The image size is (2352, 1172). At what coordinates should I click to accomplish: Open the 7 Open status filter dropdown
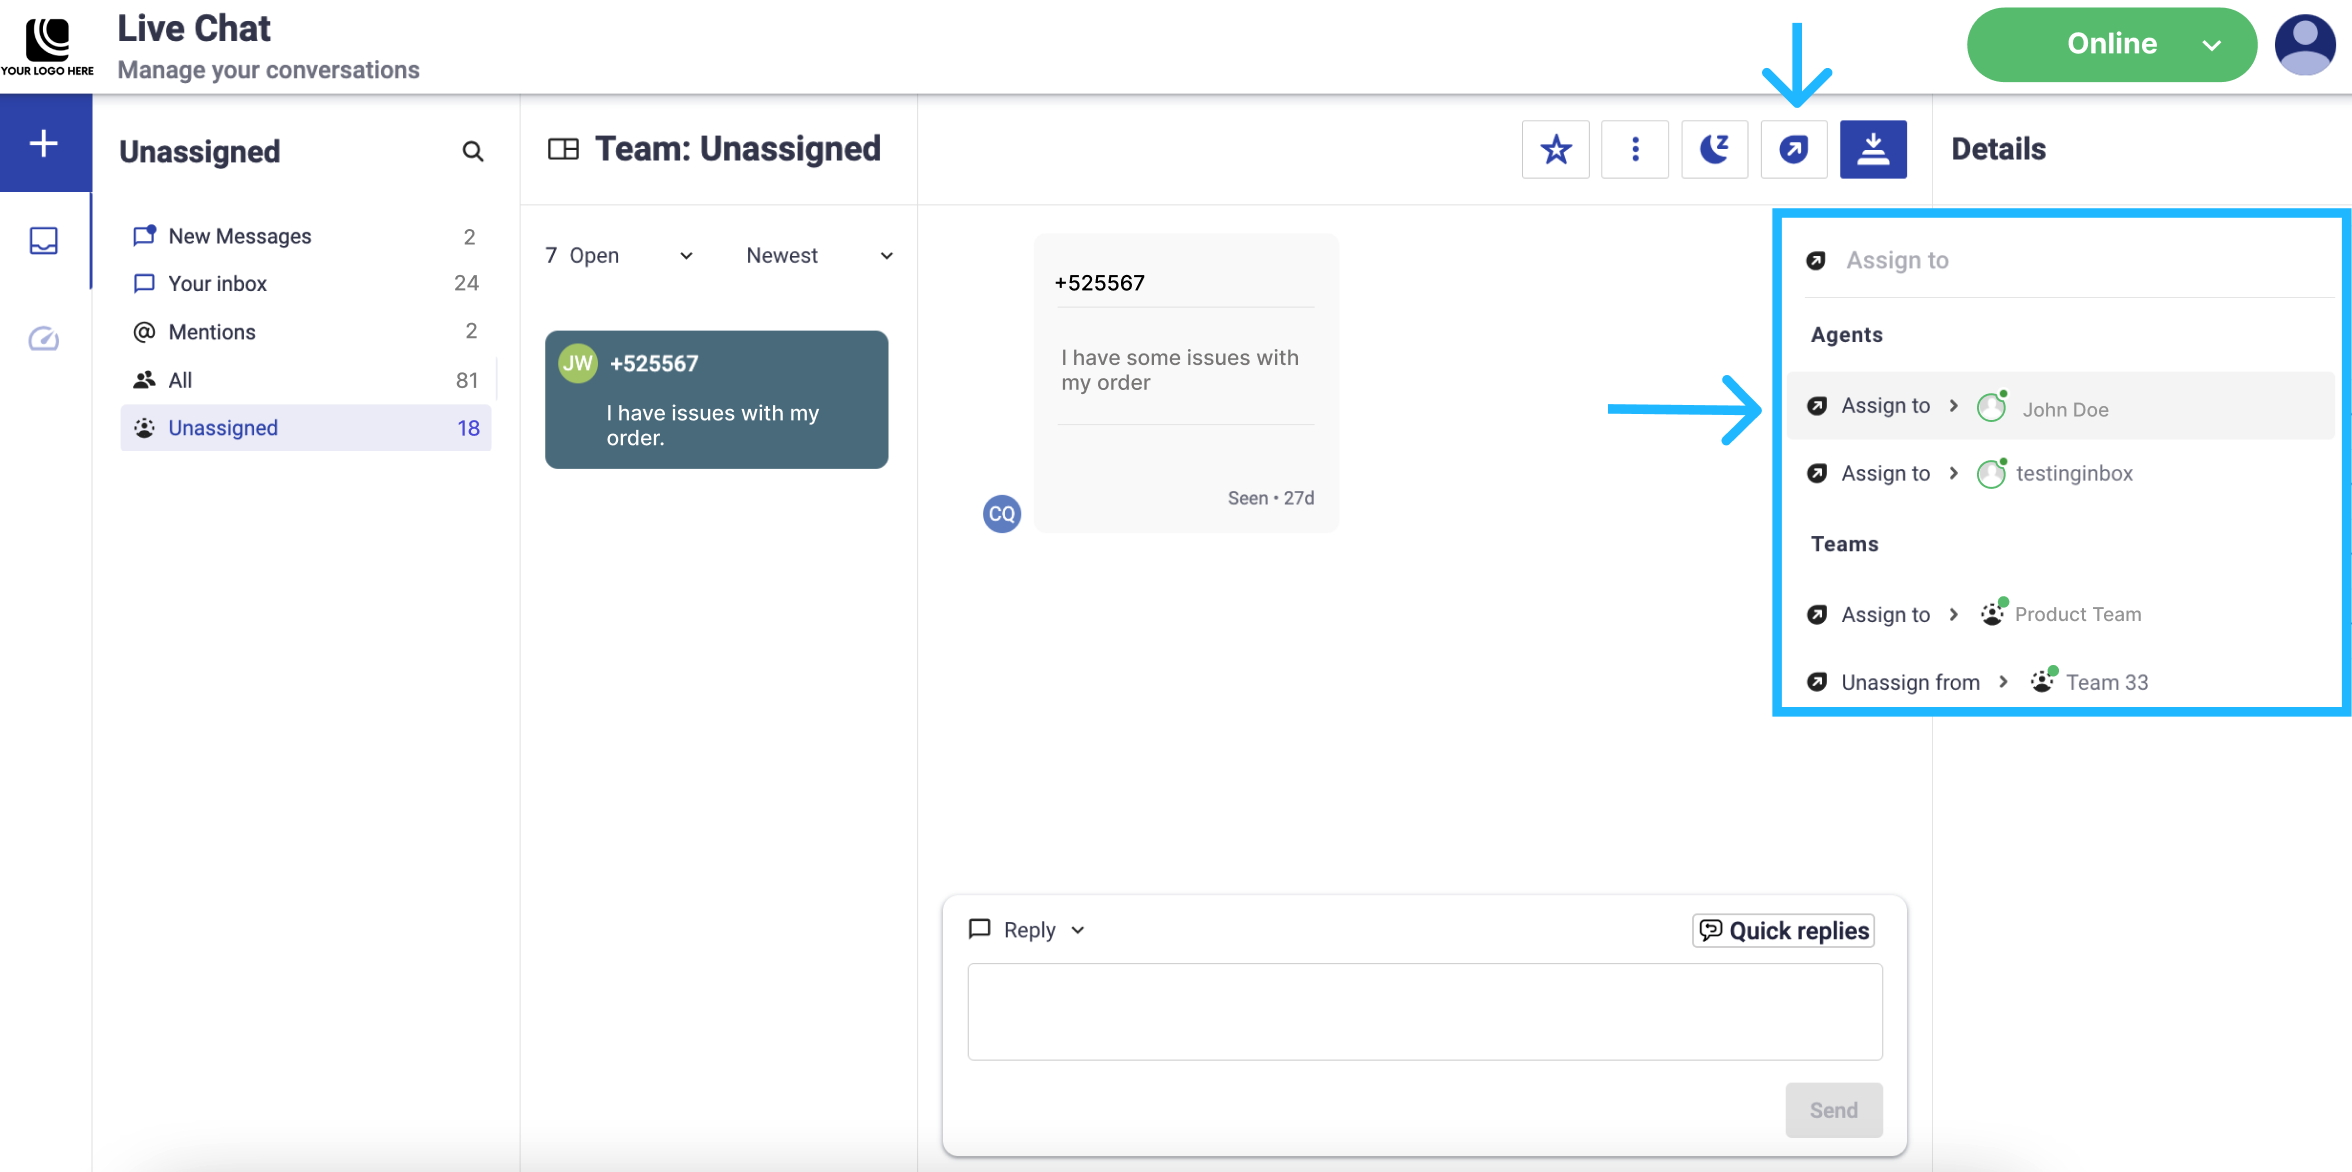click(x=619, y=256)
